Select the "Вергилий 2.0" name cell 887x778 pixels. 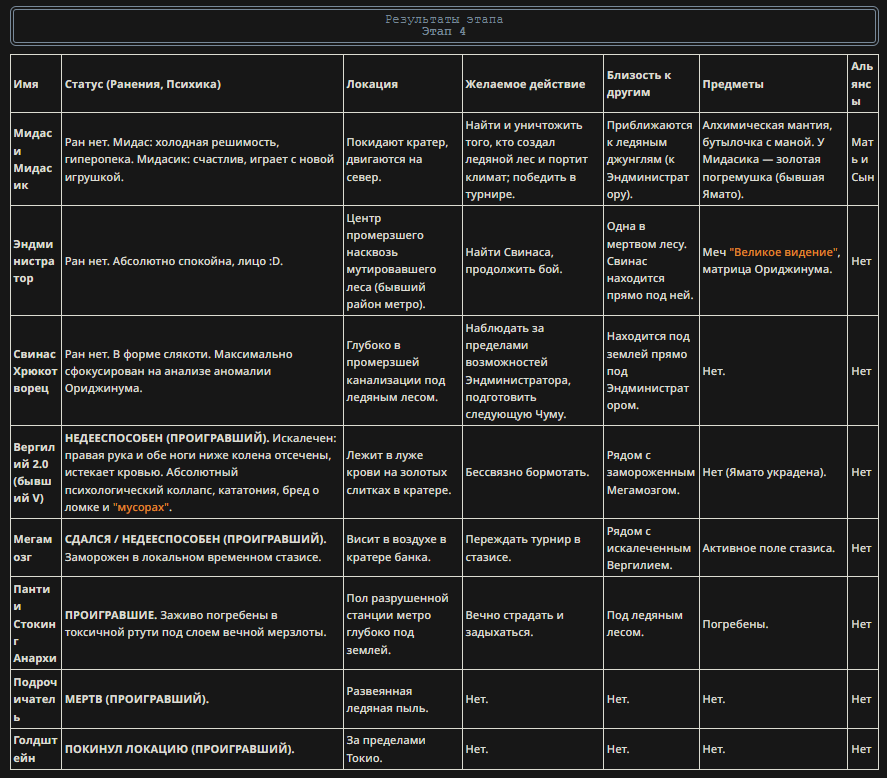35,472
